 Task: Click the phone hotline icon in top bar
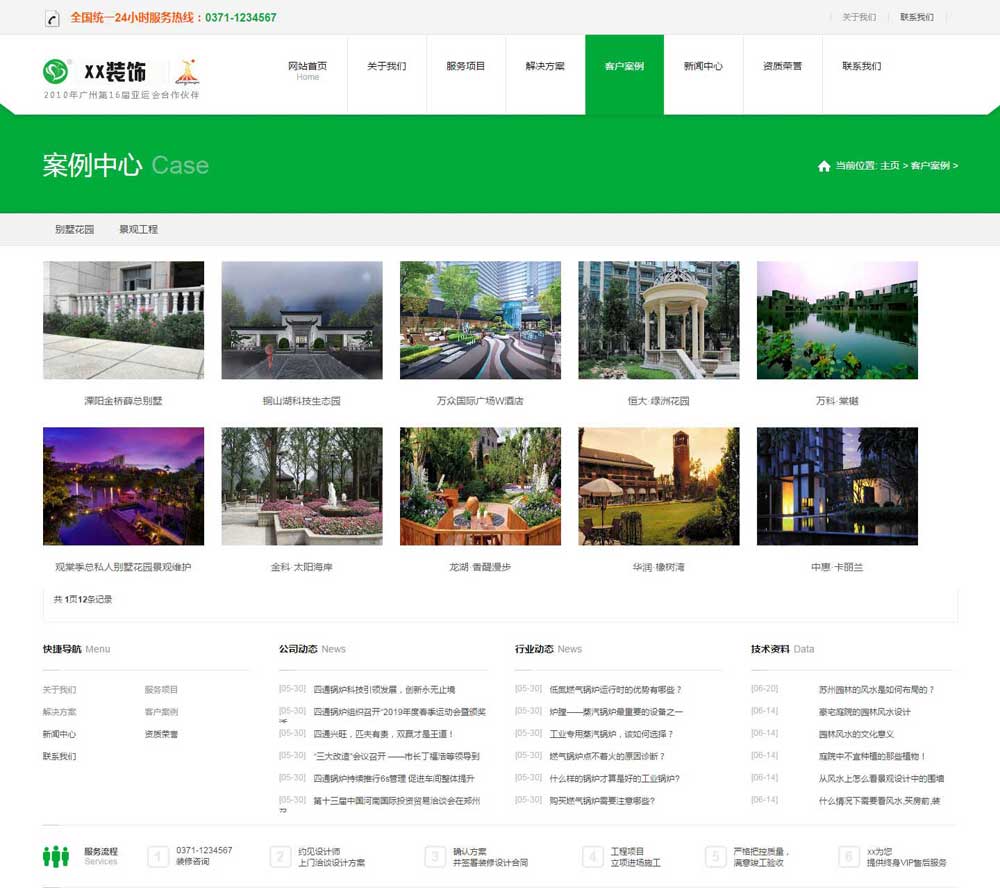click(x=52, y=18)
